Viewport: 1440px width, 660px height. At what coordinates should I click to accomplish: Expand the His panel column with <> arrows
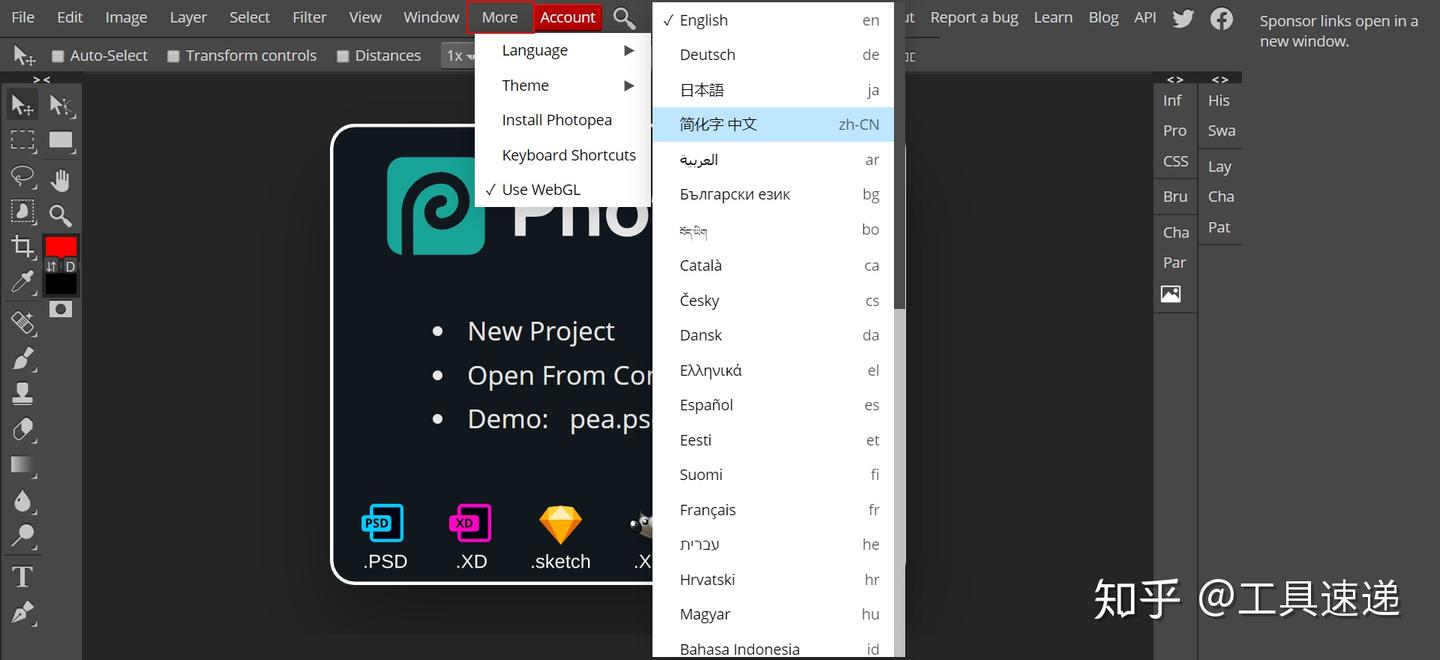pyautogui.click(x=1220, y=79)
